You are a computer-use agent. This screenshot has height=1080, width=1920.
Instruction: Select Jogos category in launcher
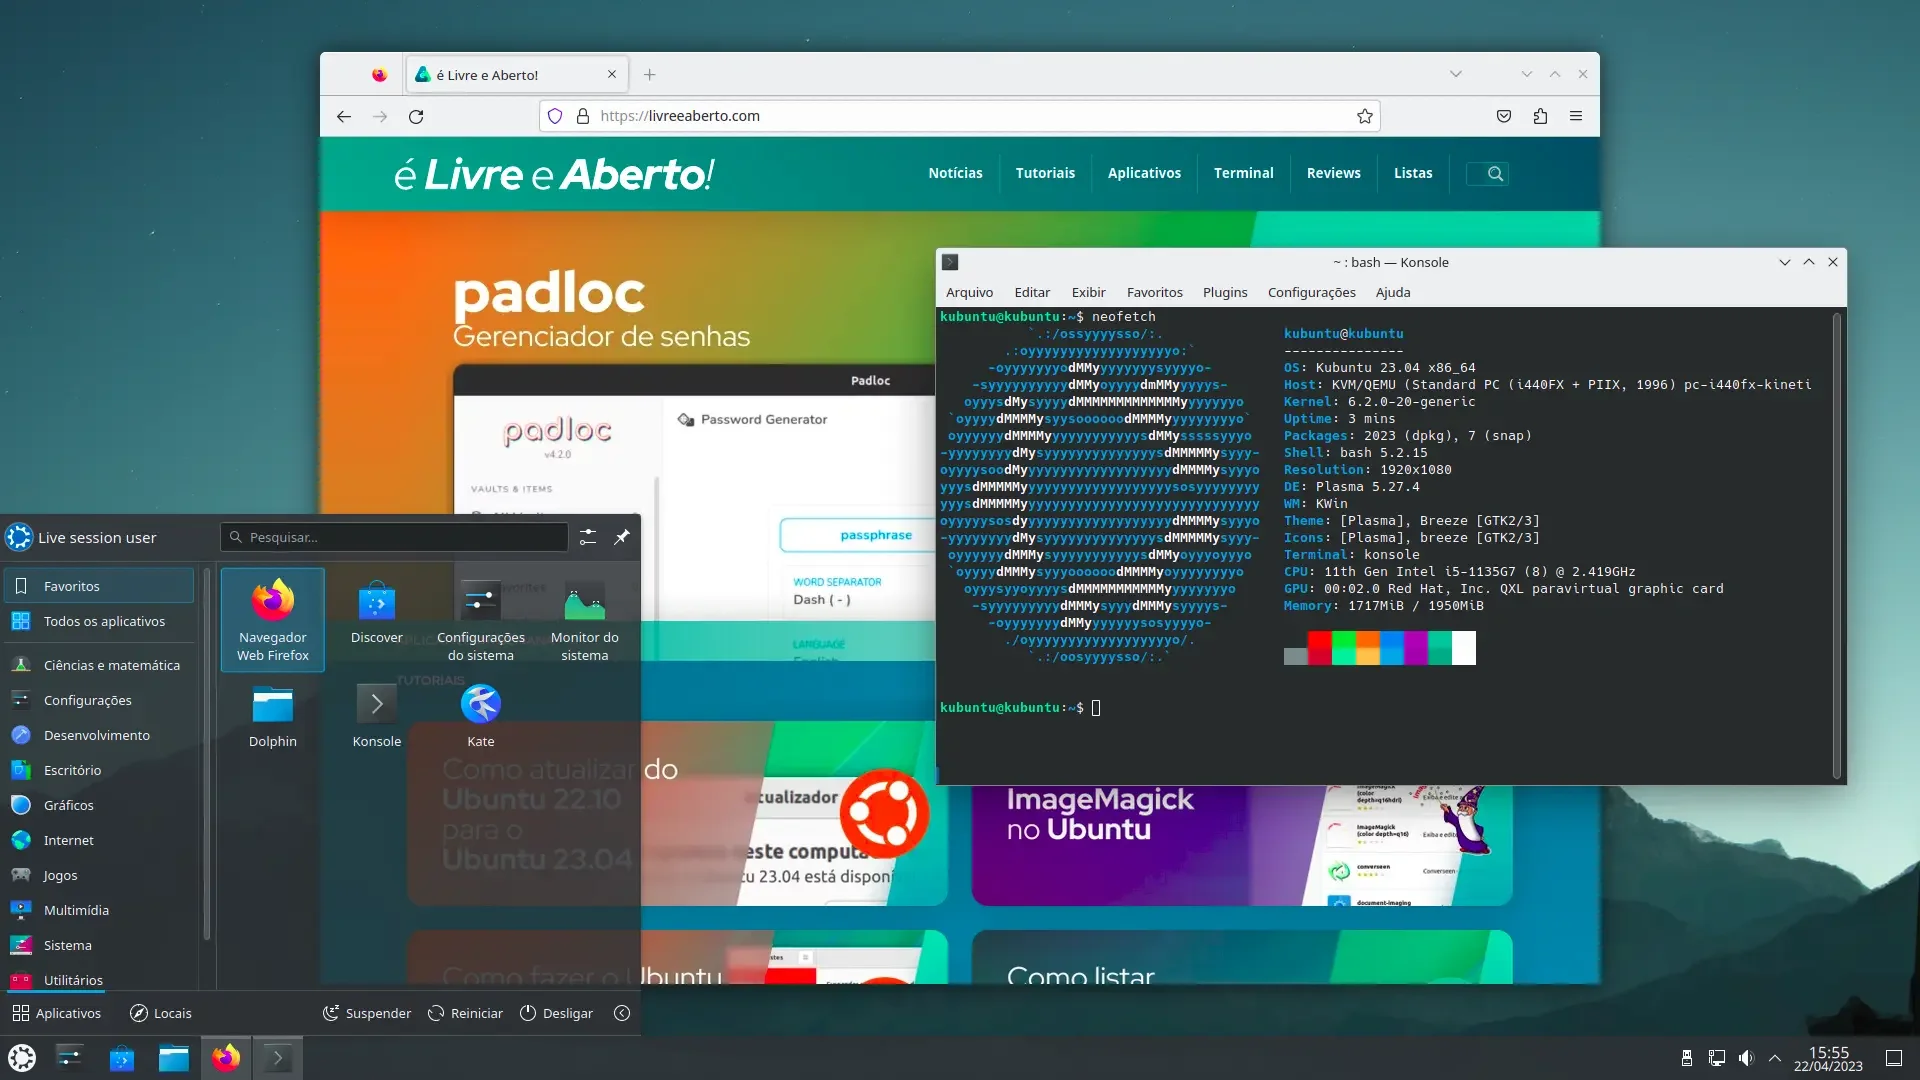pos(99,875)
